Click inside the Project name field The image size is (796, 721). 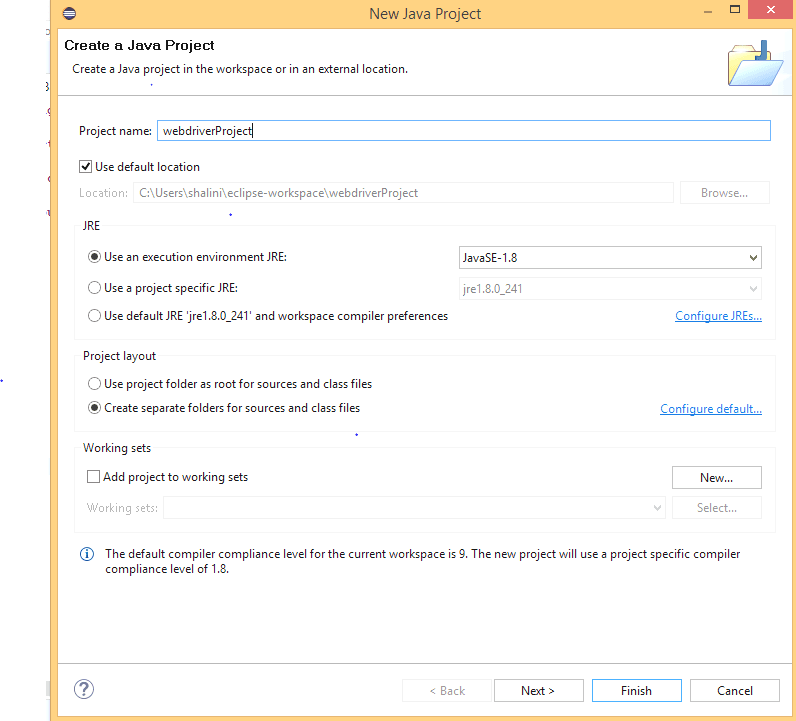coord(463,131)
